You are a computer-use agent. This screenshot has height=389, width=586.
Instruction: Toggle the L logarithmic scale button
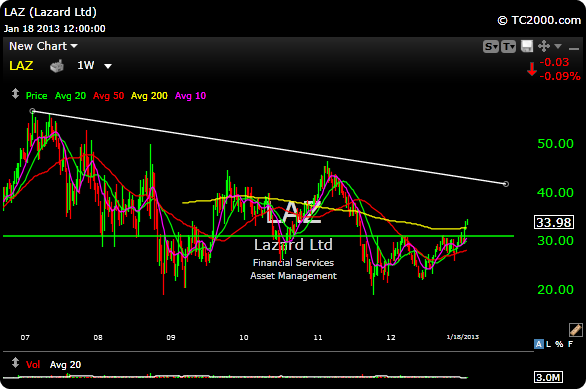coord(548,344)
